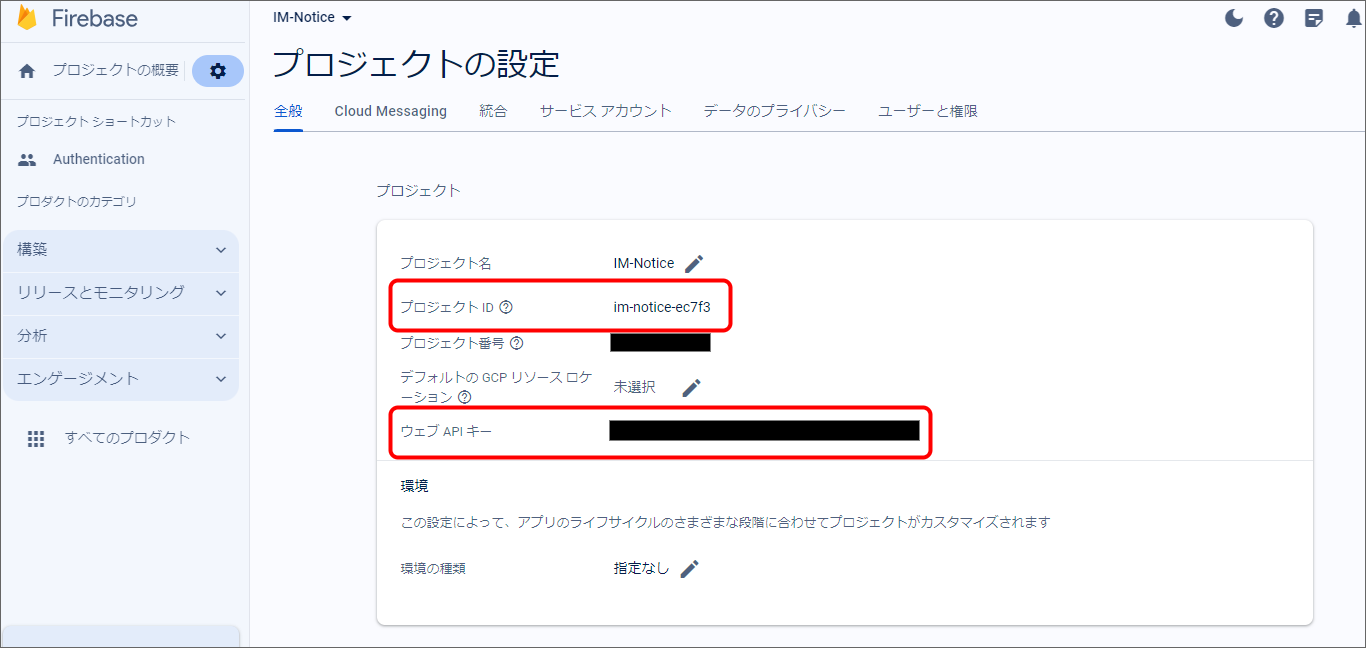
Task: Open the release notes icon
Action: 1314,17
